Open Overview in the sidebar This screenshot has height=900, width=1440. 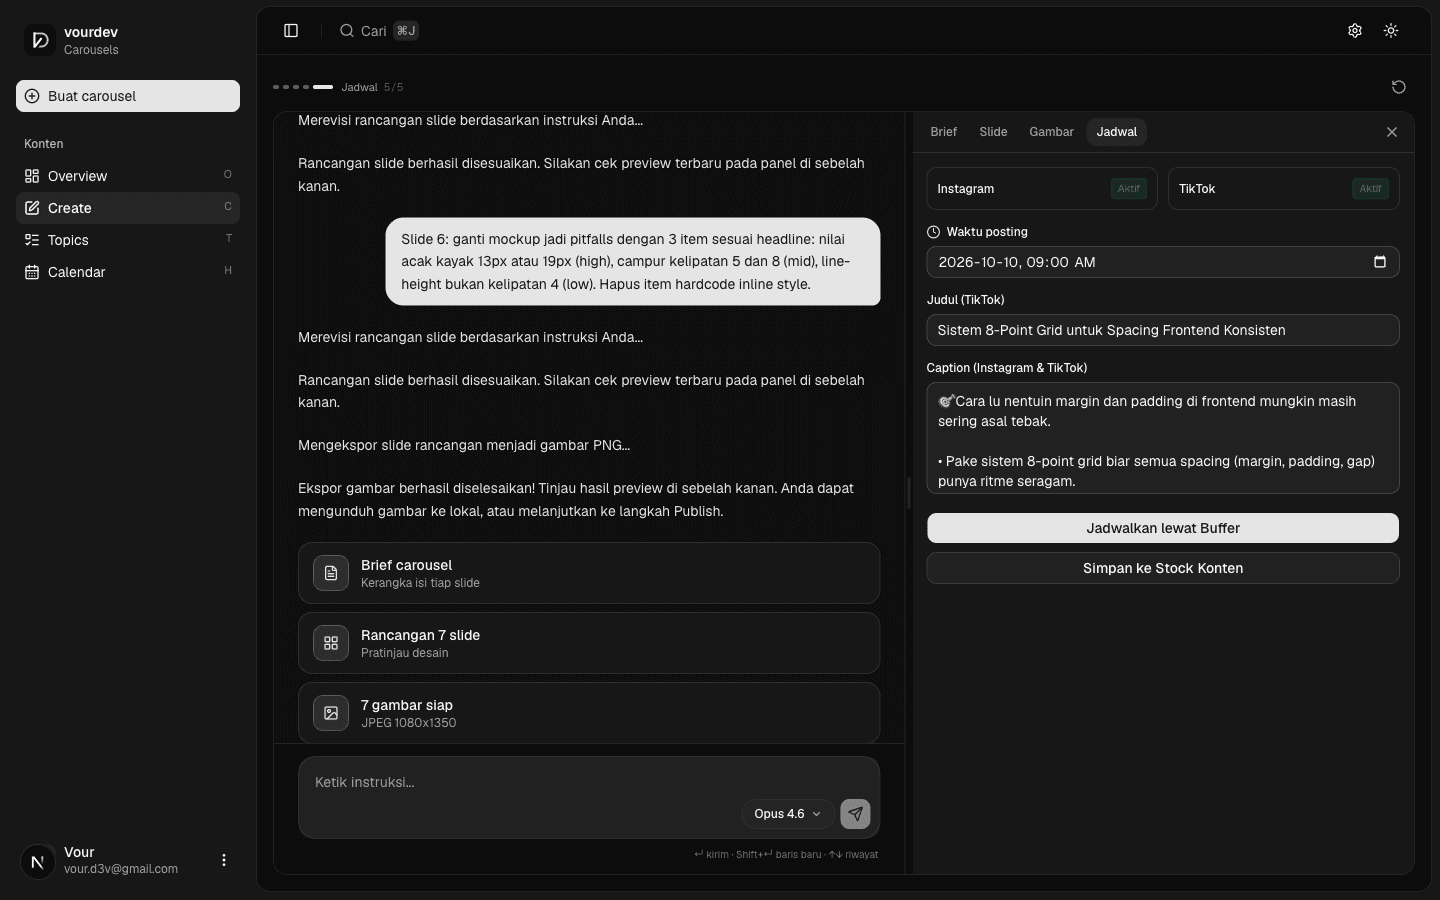click(128, 176)
